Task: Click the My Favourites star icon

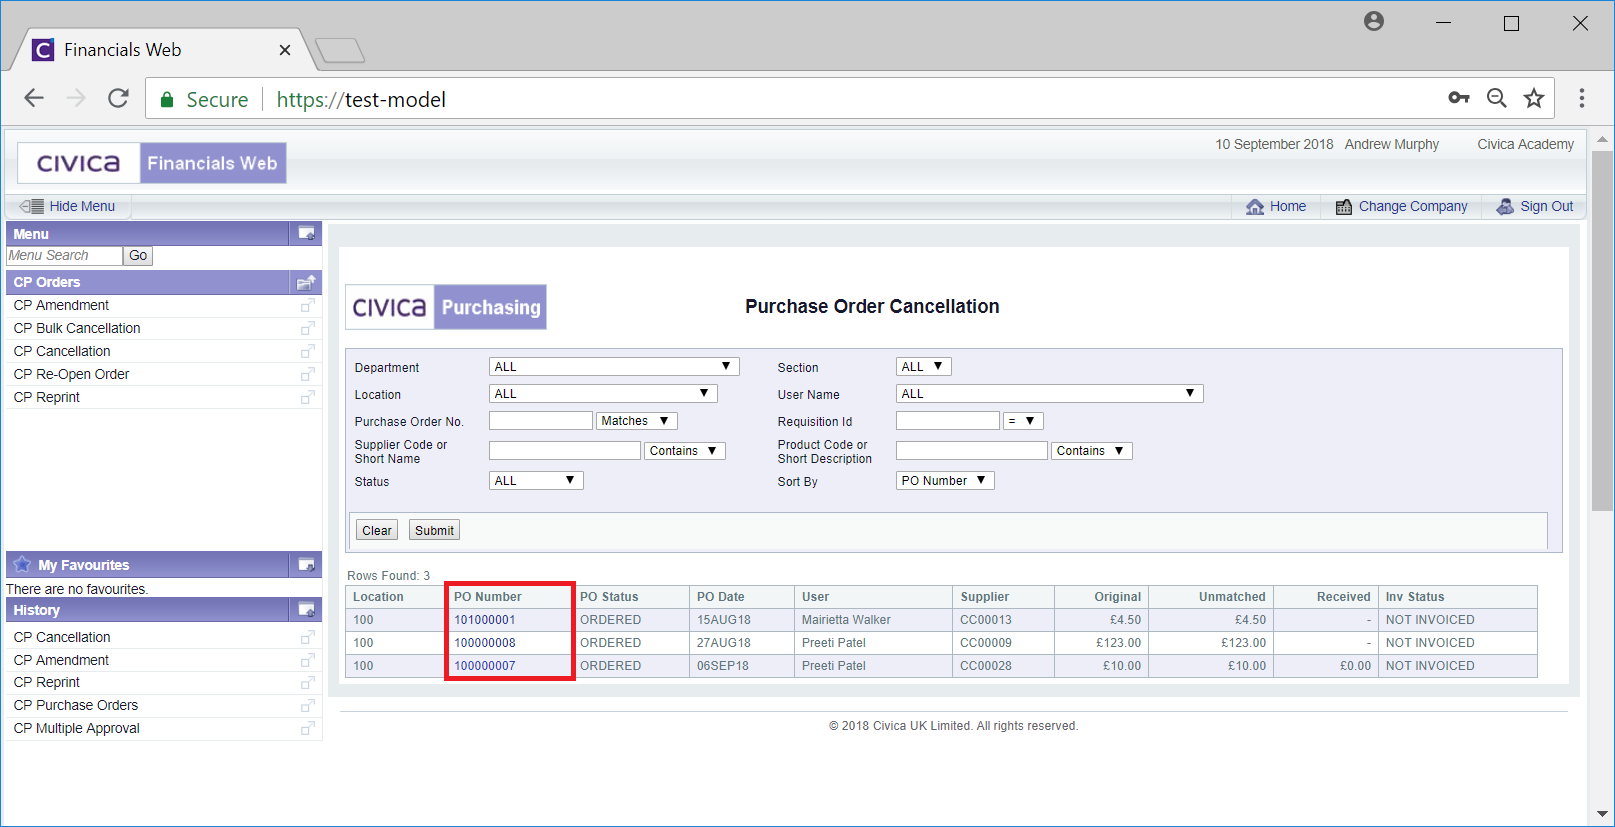Action: point(22,564)
